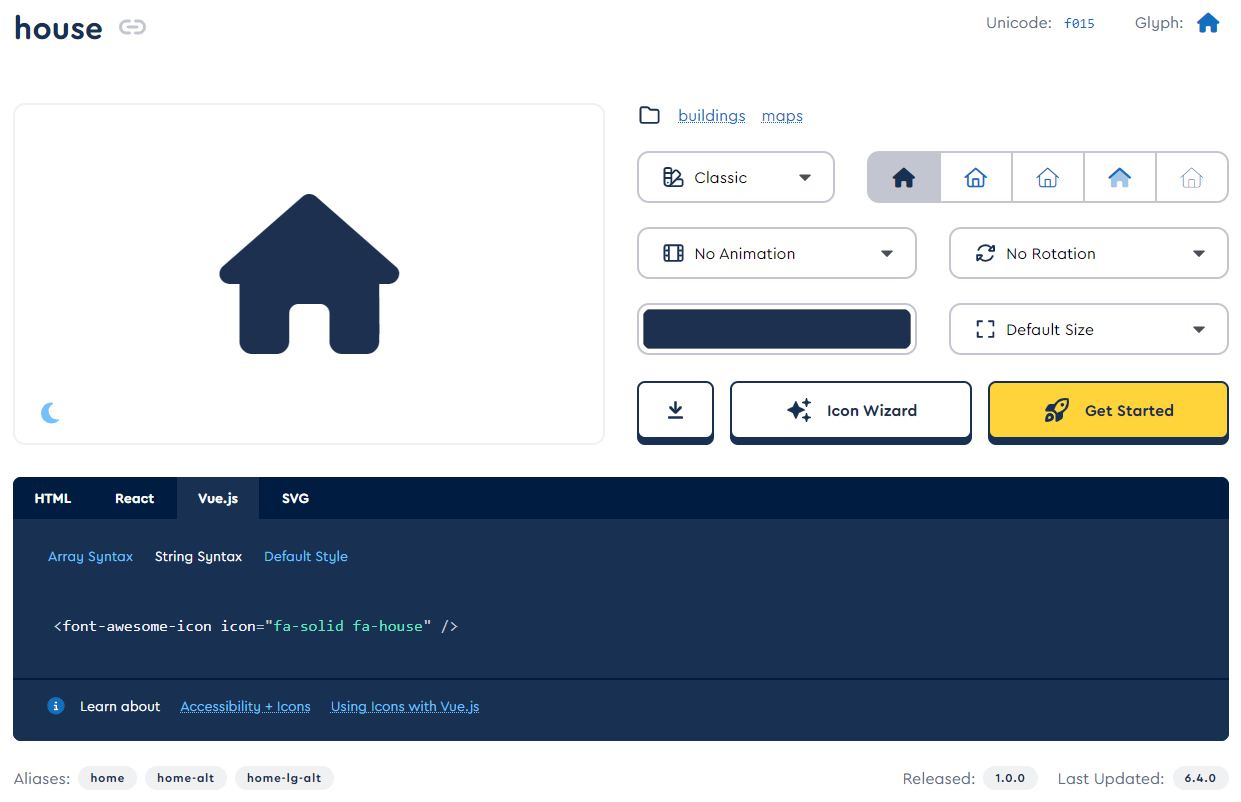Click the home-lg-alt alias tag
This screenshot has height=802, width=1241.
284,778
